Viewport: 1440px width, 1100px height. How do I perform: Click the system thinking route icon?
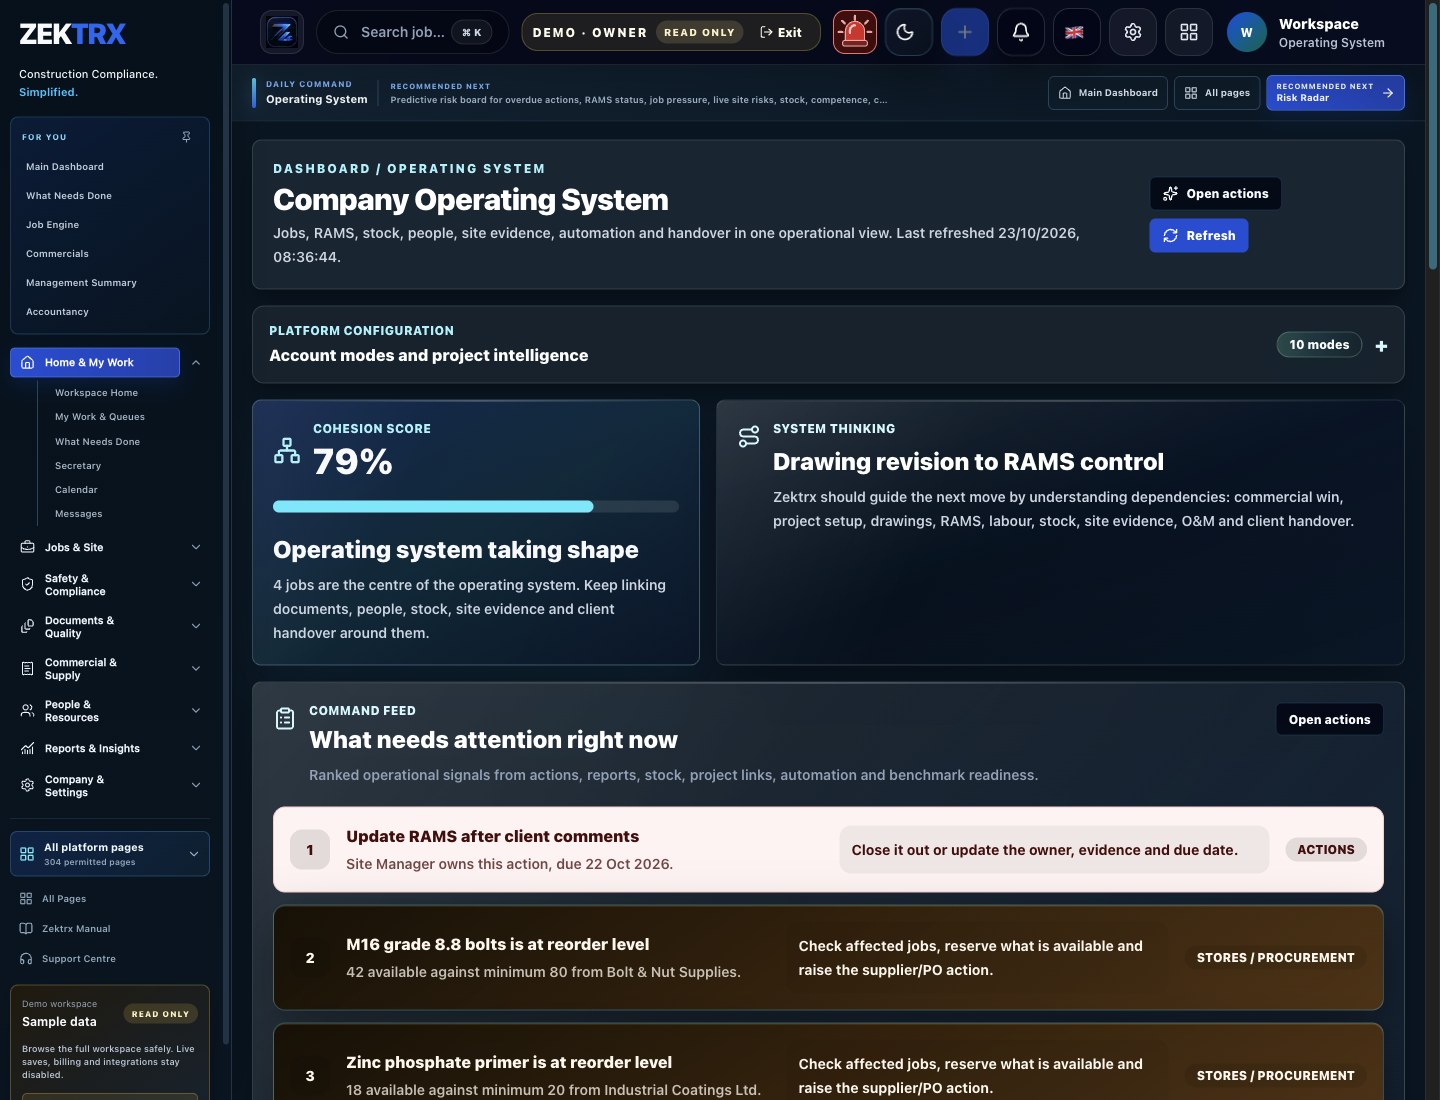(x=748, y=437)
